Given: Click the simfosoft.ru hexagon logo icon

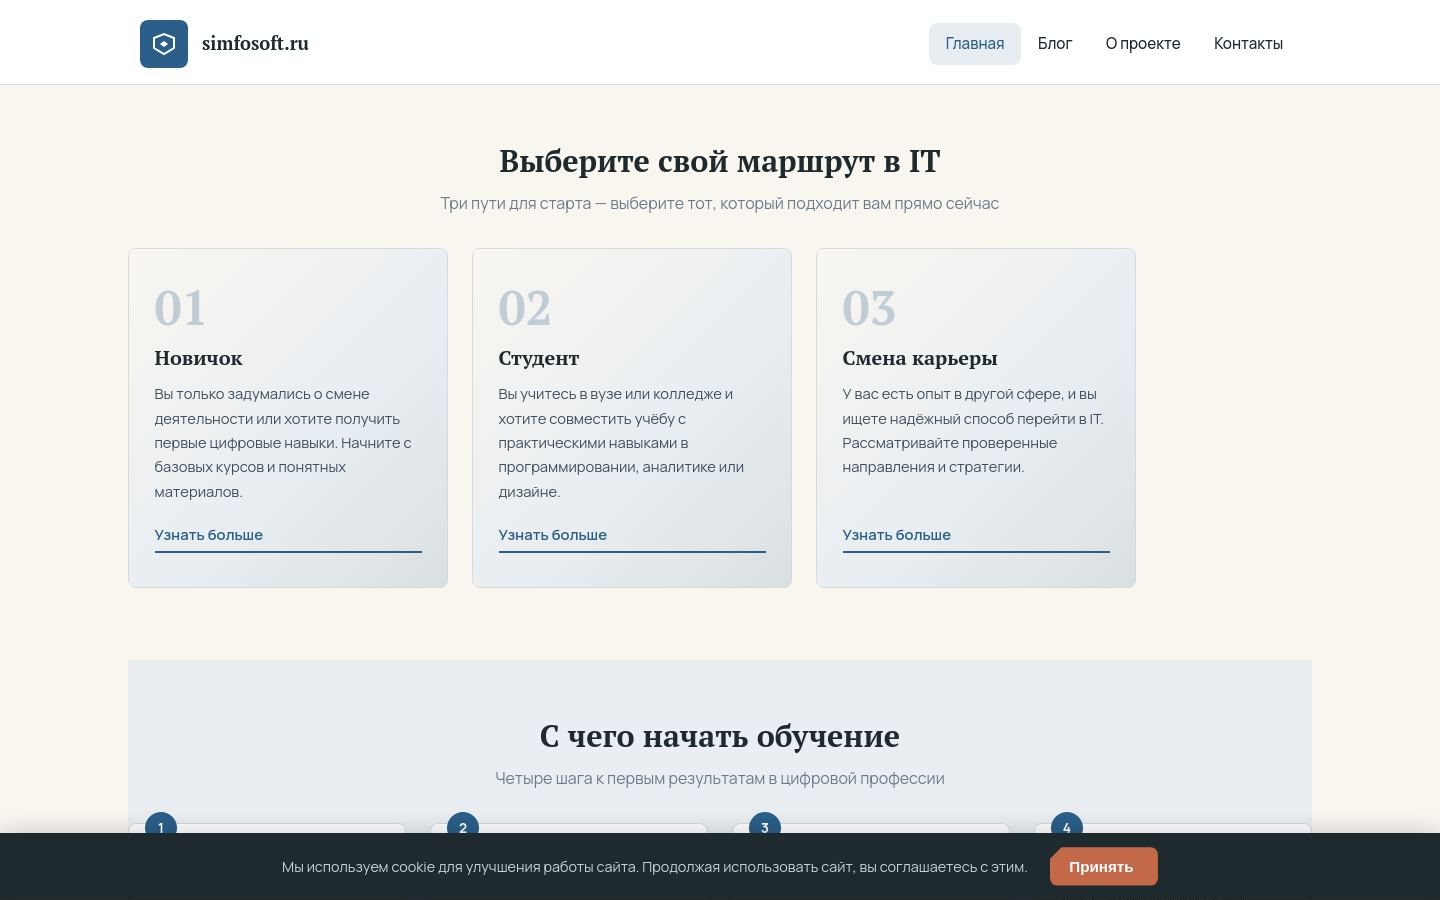Looking at the screenshot, I should click(164, 44).
